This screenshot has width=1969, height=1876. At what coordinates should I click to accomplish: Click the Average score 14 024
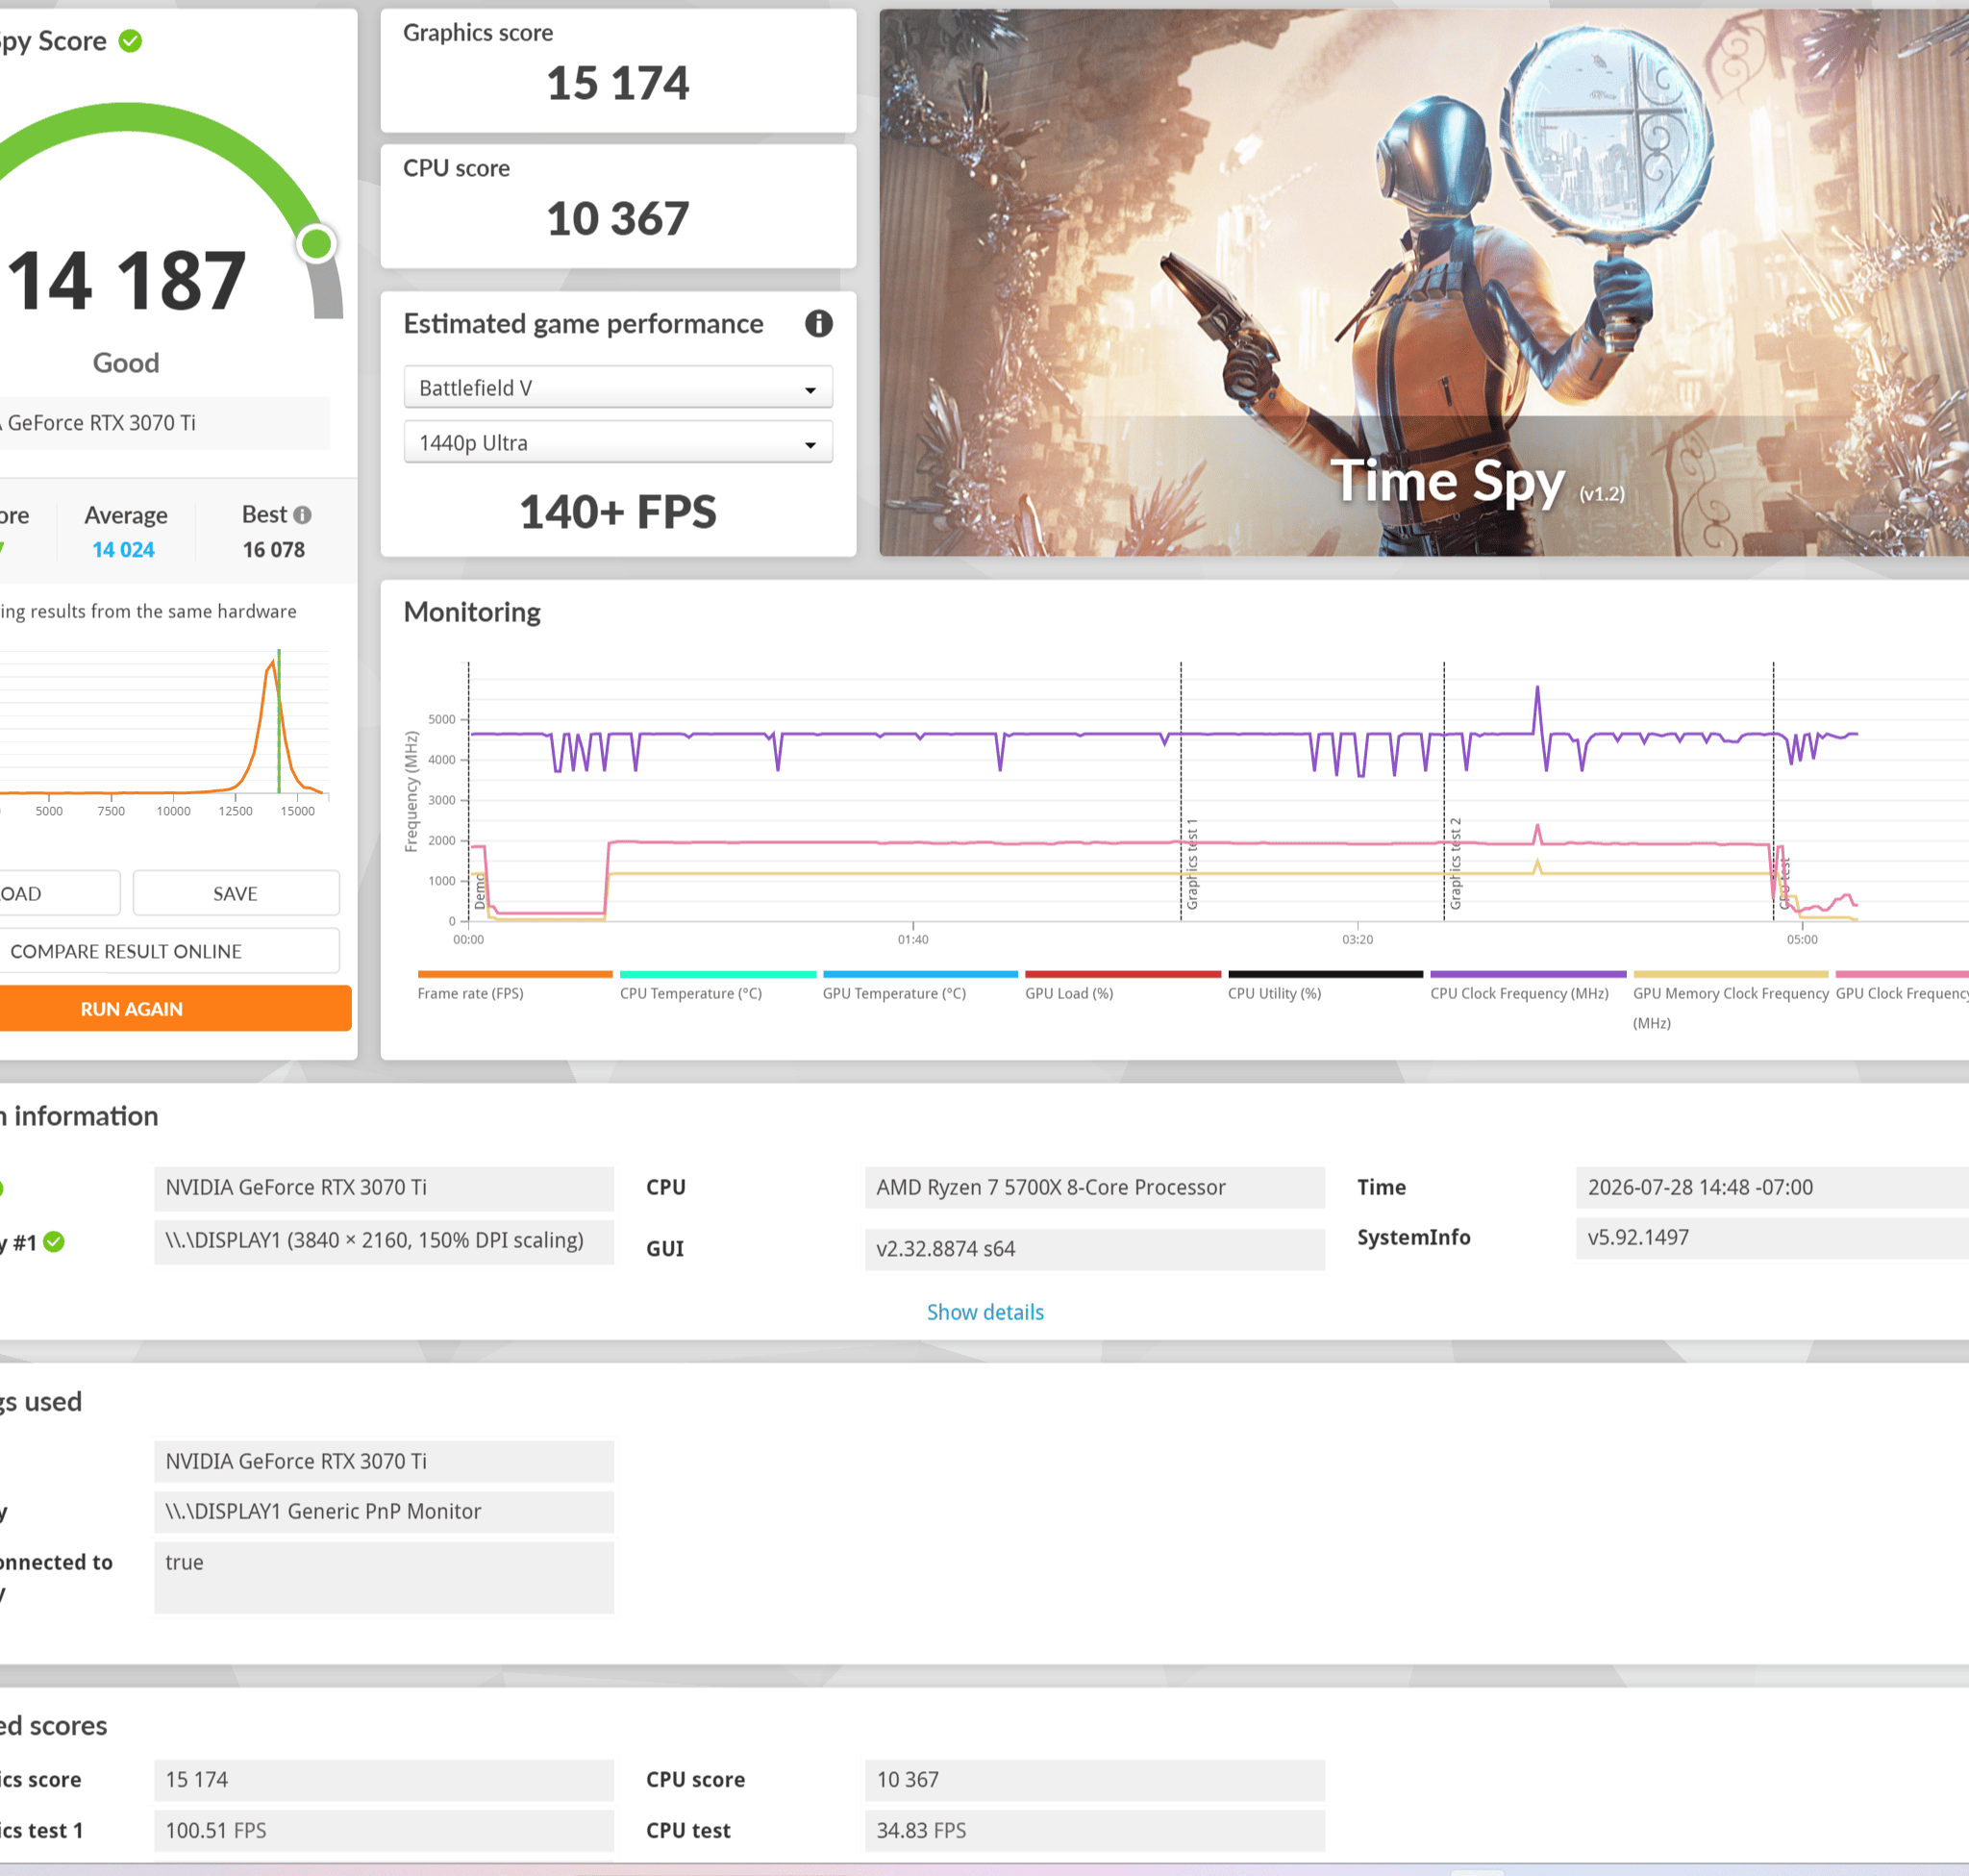[x=124, y=550]
